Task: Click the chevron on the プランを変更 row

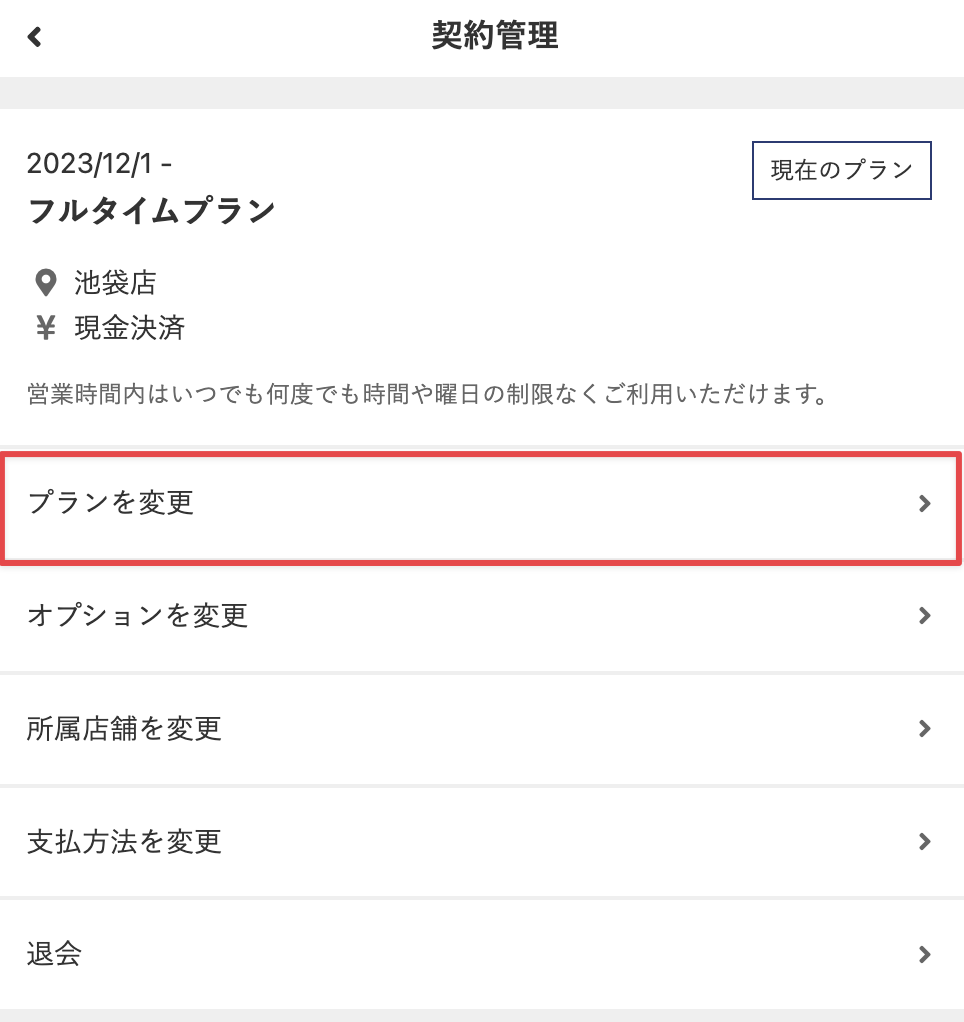Action: (925, 504)
